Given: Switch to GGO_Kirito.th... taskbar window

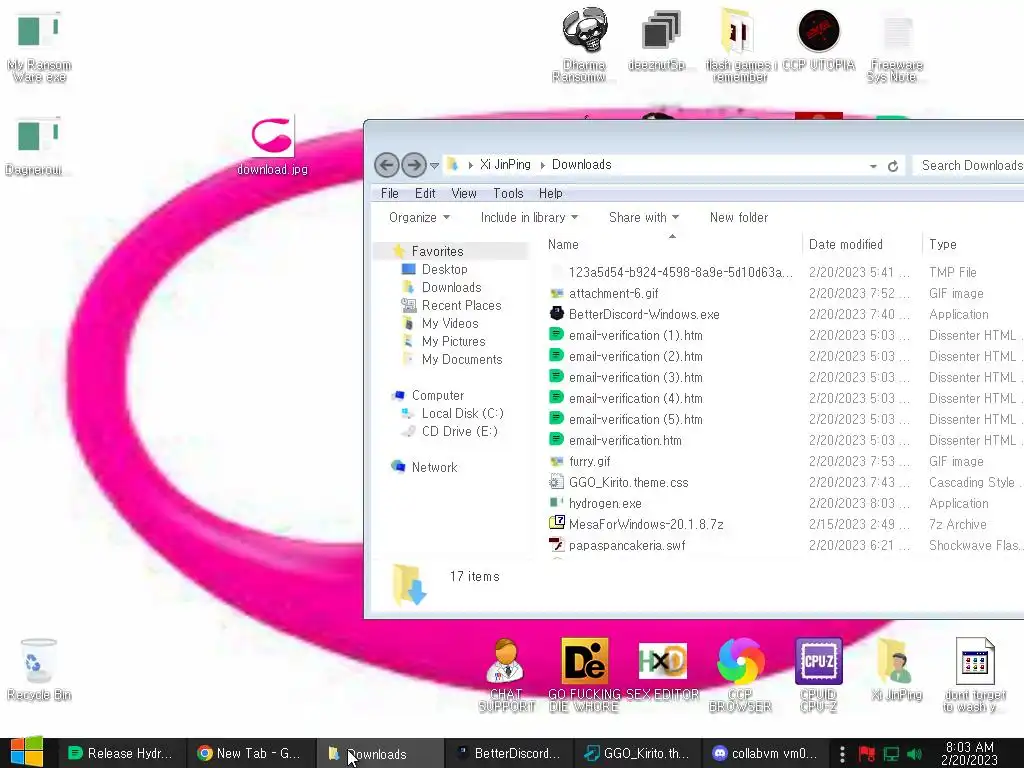Looking at the screenshot, I should (x=637, y=754).
